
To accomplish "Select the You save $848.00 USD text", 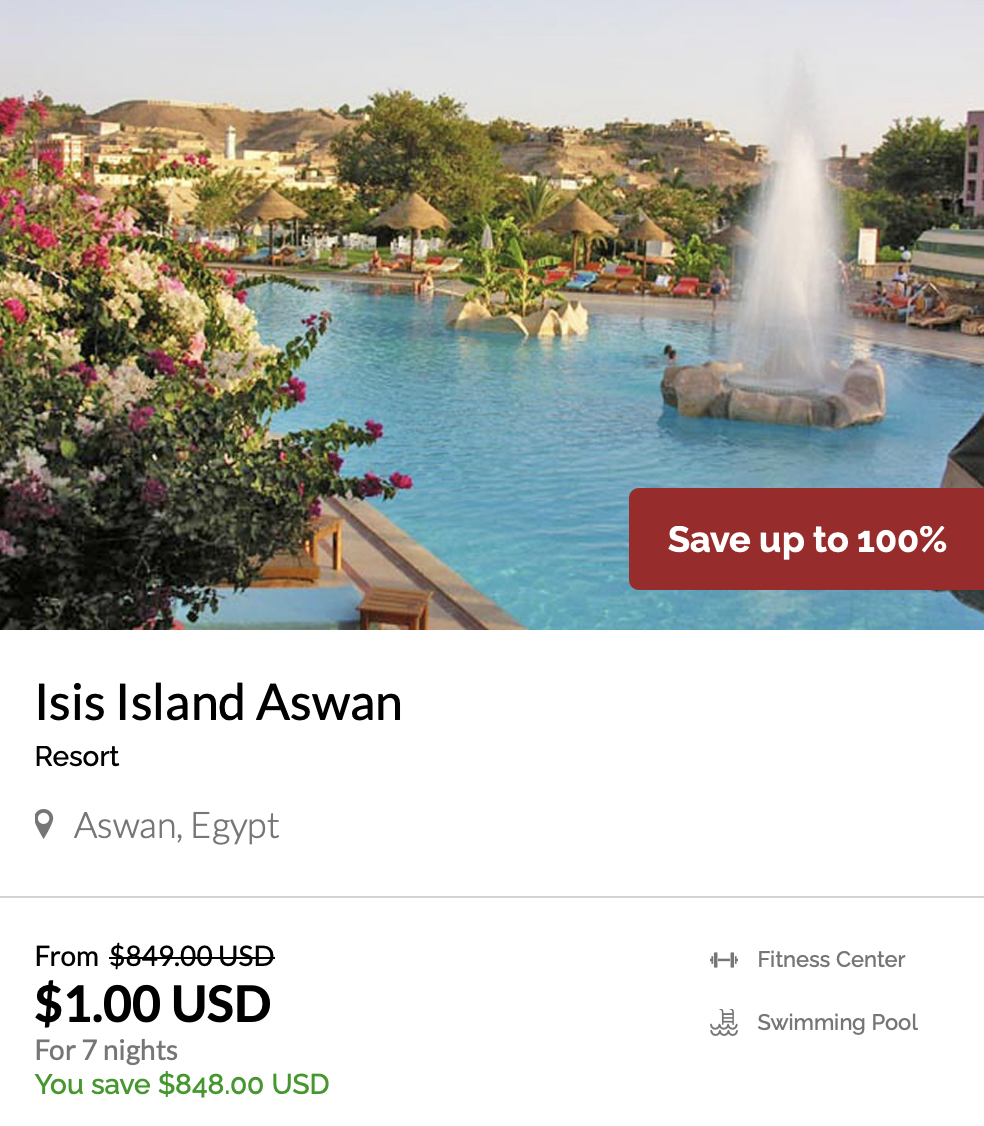I will pyautogui.click(x=181, y=1084).
